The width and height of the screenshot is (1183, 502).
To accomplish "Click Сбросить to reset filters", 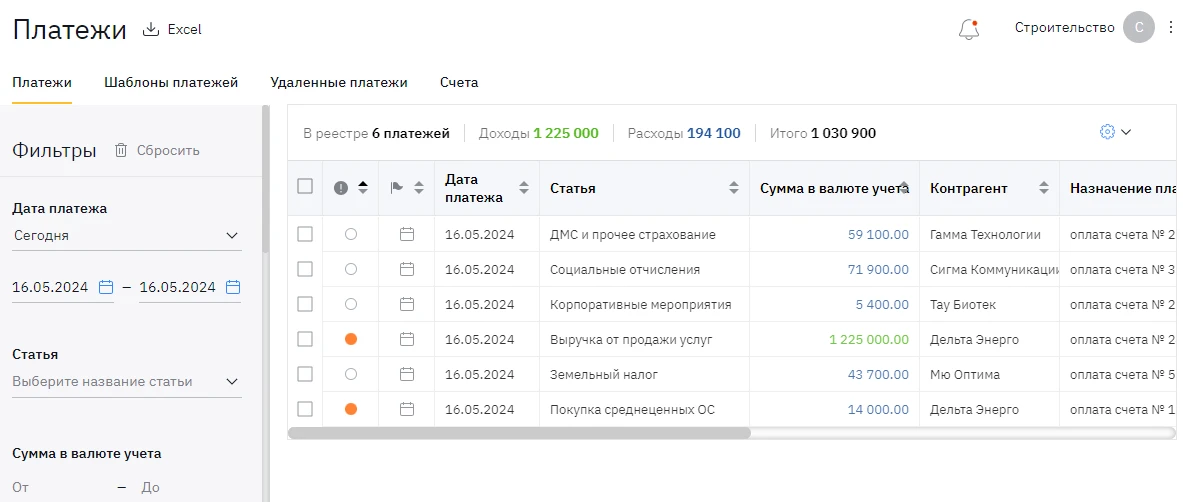I will click(158, 150).
